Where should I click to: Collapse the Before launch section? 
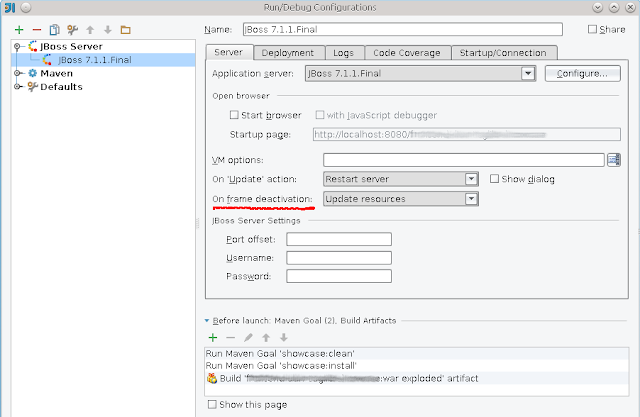coord(207,321)
